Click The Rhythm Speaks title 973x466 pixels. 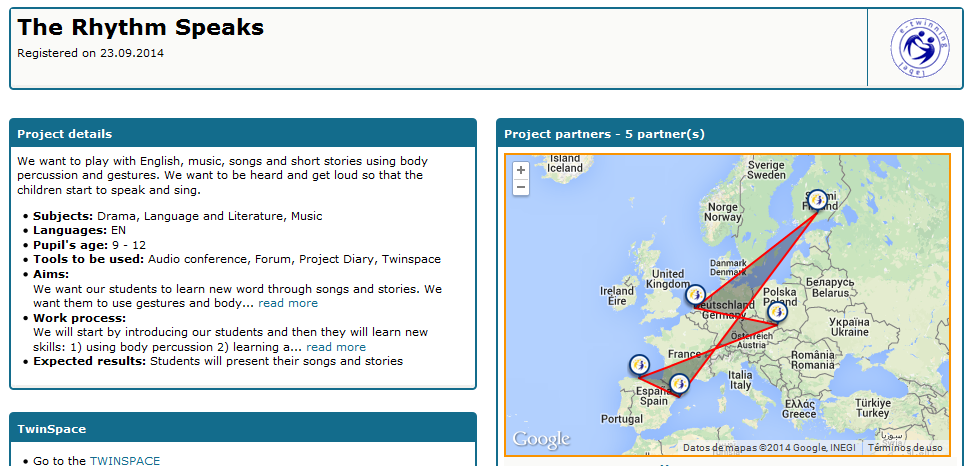141,27
